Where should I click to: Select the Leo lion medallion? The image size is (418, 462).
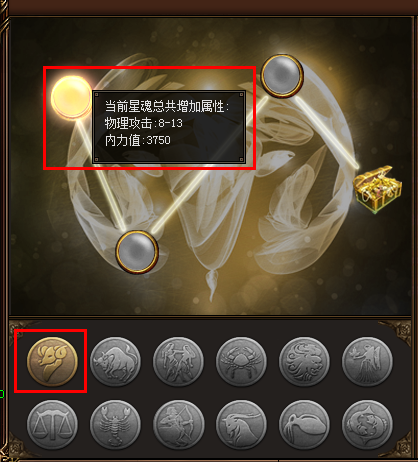click(x=304, y=361)
